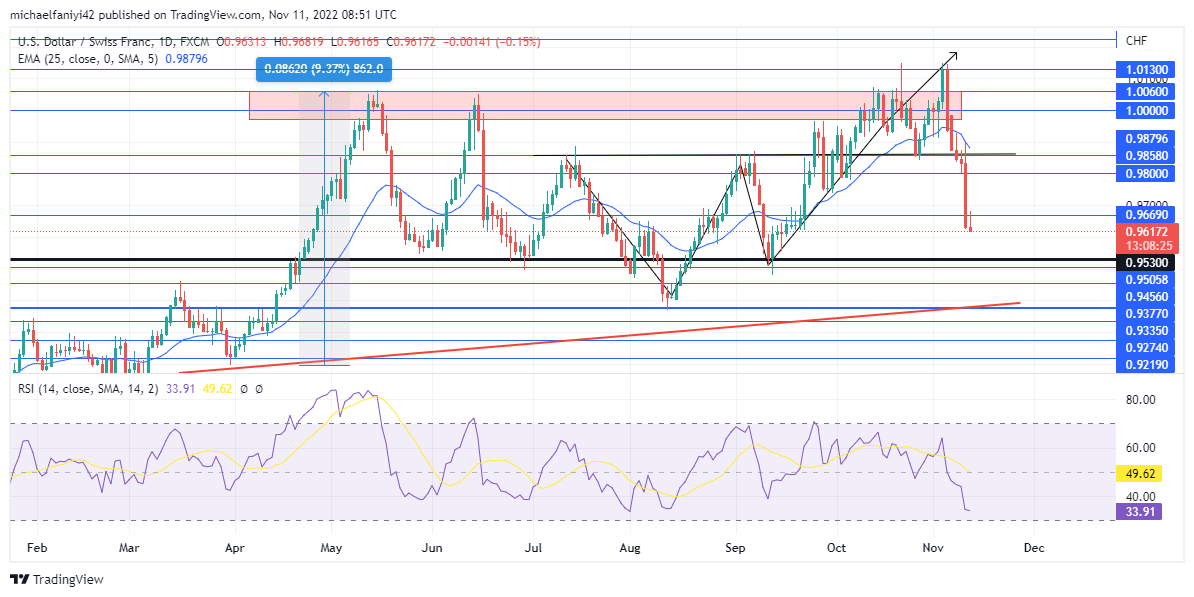Click the Apr label on the time axis

[x=235, y=547]
